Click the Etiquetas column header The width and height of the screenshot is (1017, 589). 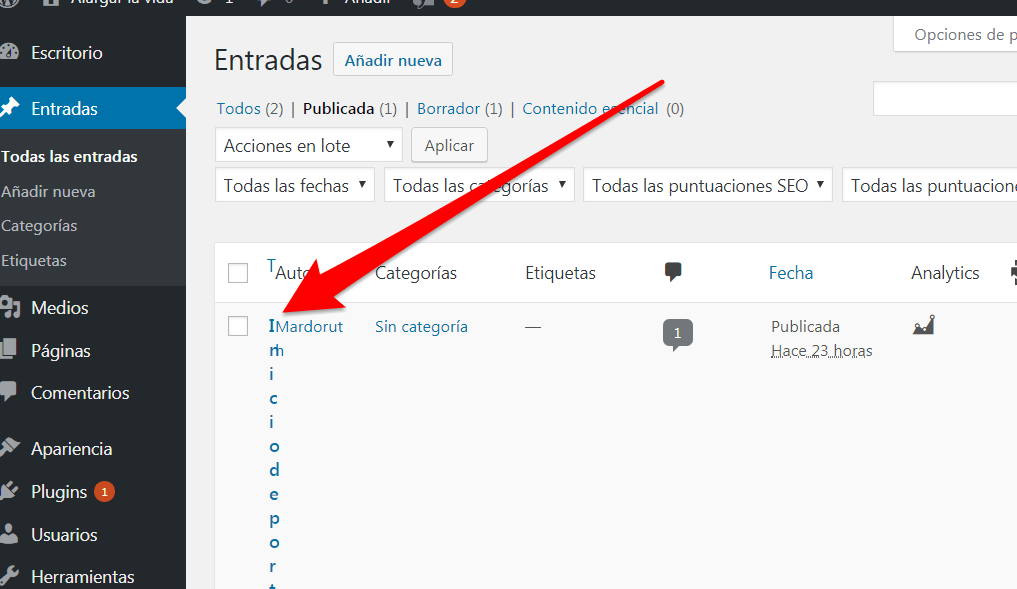point(560,273)
